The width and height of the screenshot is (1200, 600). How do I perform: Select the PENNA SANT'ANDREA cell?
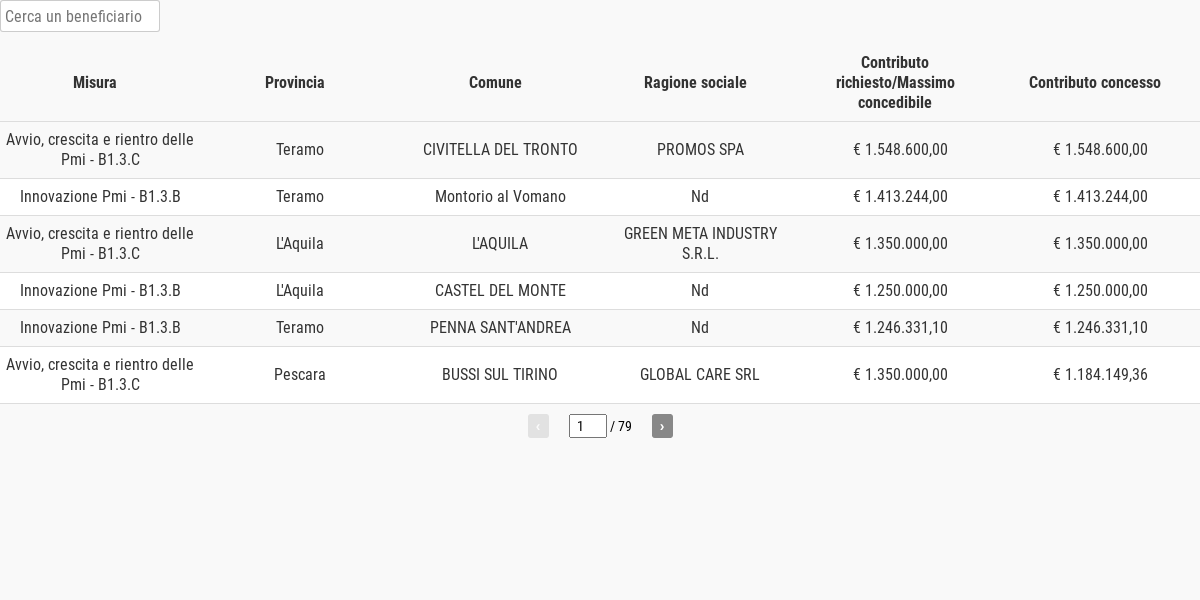[x=500, y=328]
